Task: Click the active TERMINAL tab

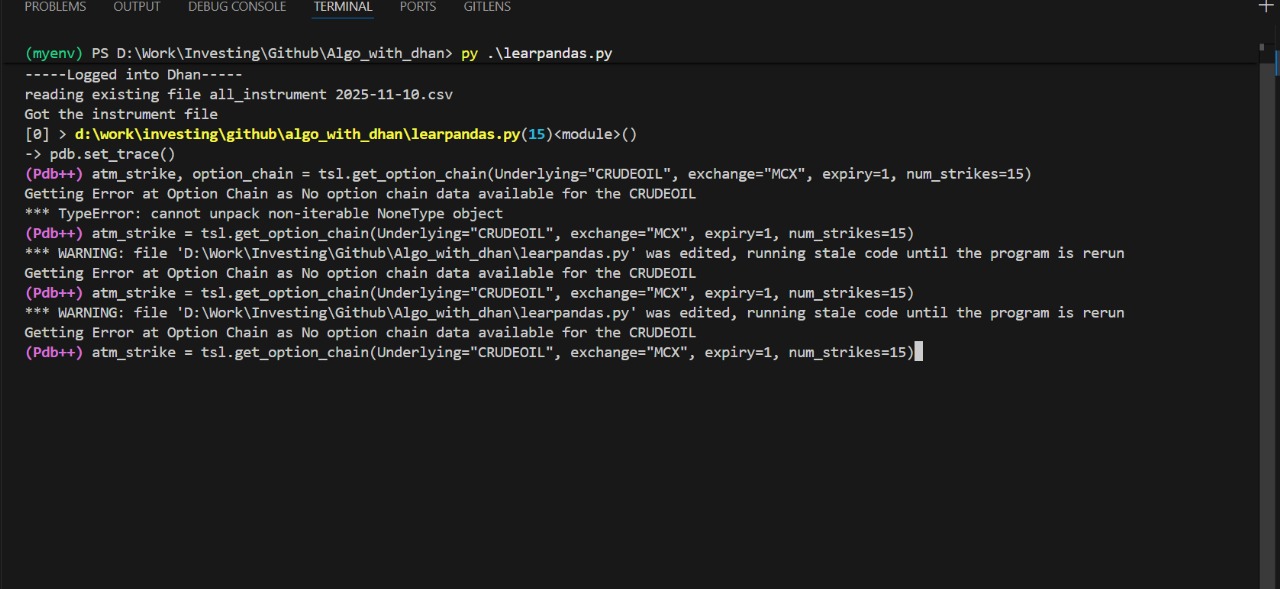Action: click(x=343, y=7)
